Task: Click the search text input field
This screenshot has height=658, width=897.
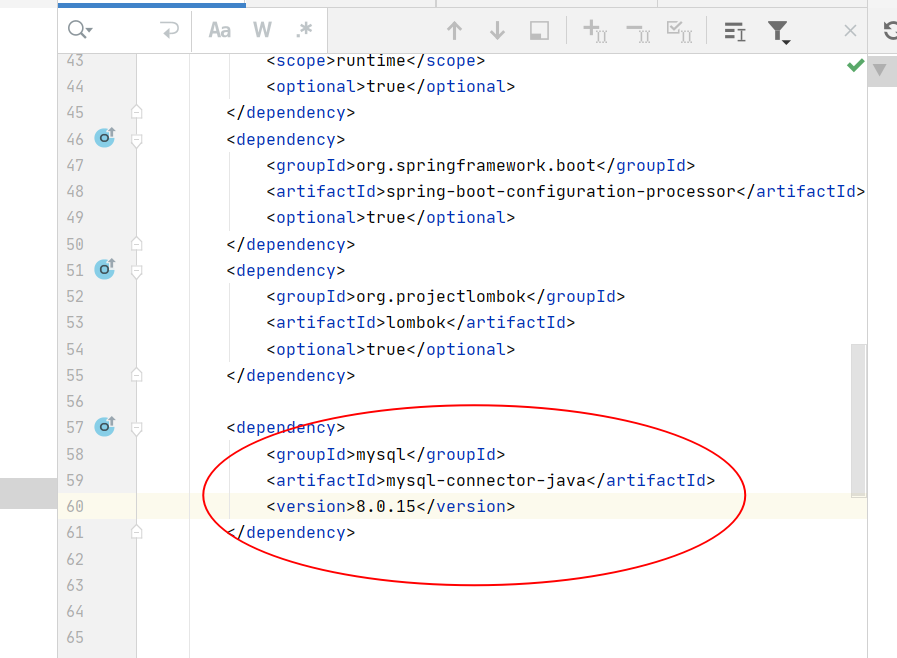Action: click(x=125, y=30)
